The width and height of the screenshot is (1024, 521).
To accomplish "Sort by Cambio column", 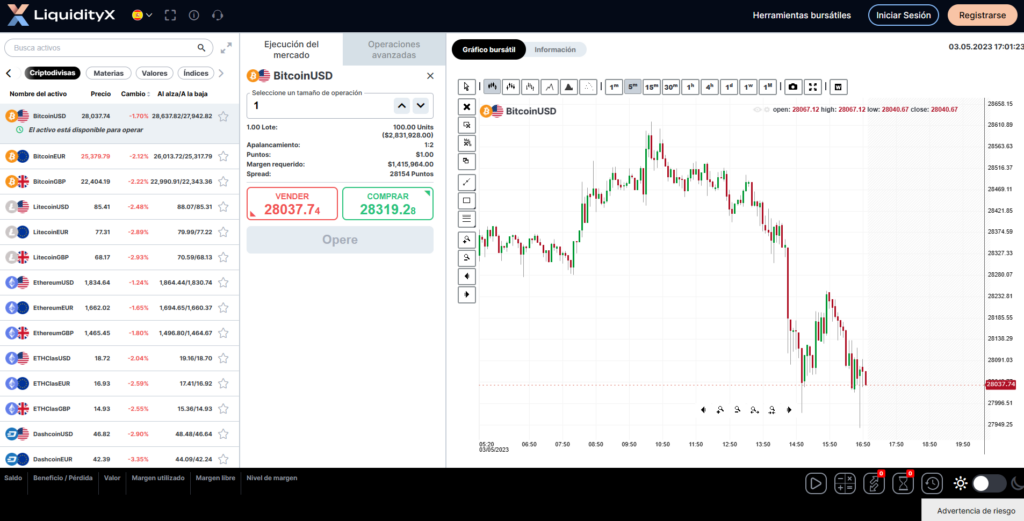I will (x=135, y=94).
